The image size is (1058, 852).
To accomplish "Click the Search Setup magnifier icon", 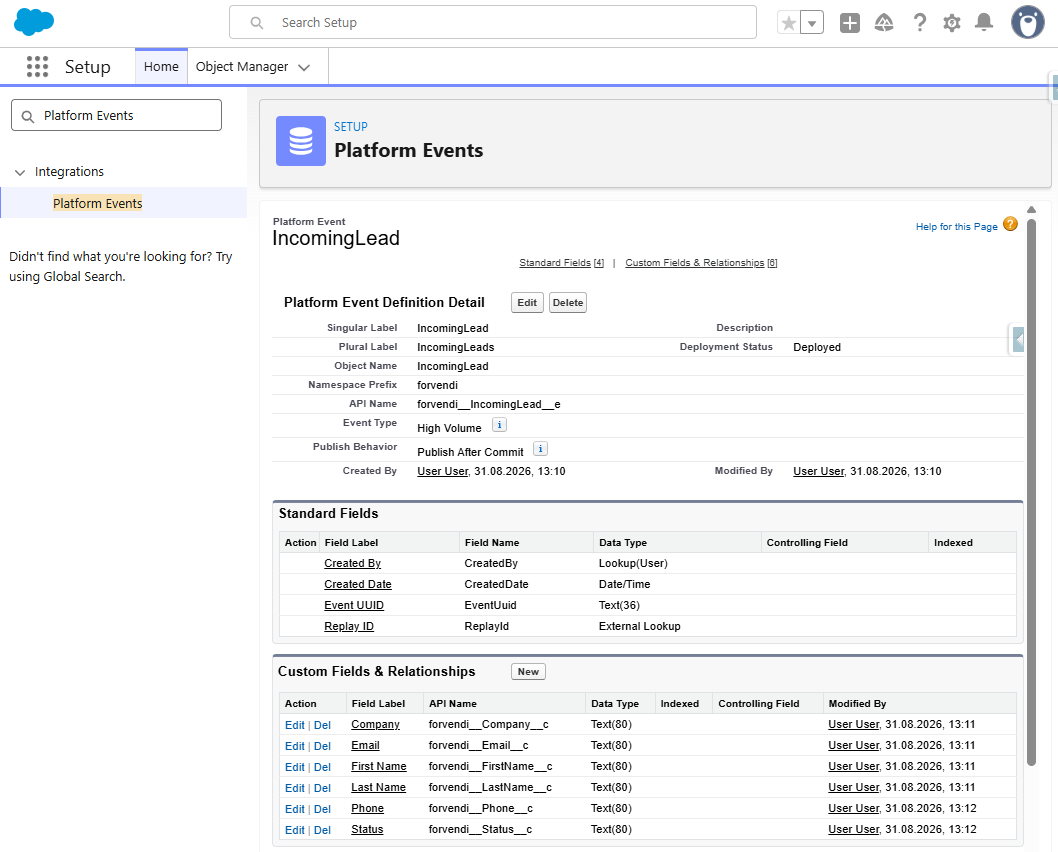I will (x=257, y=23).
